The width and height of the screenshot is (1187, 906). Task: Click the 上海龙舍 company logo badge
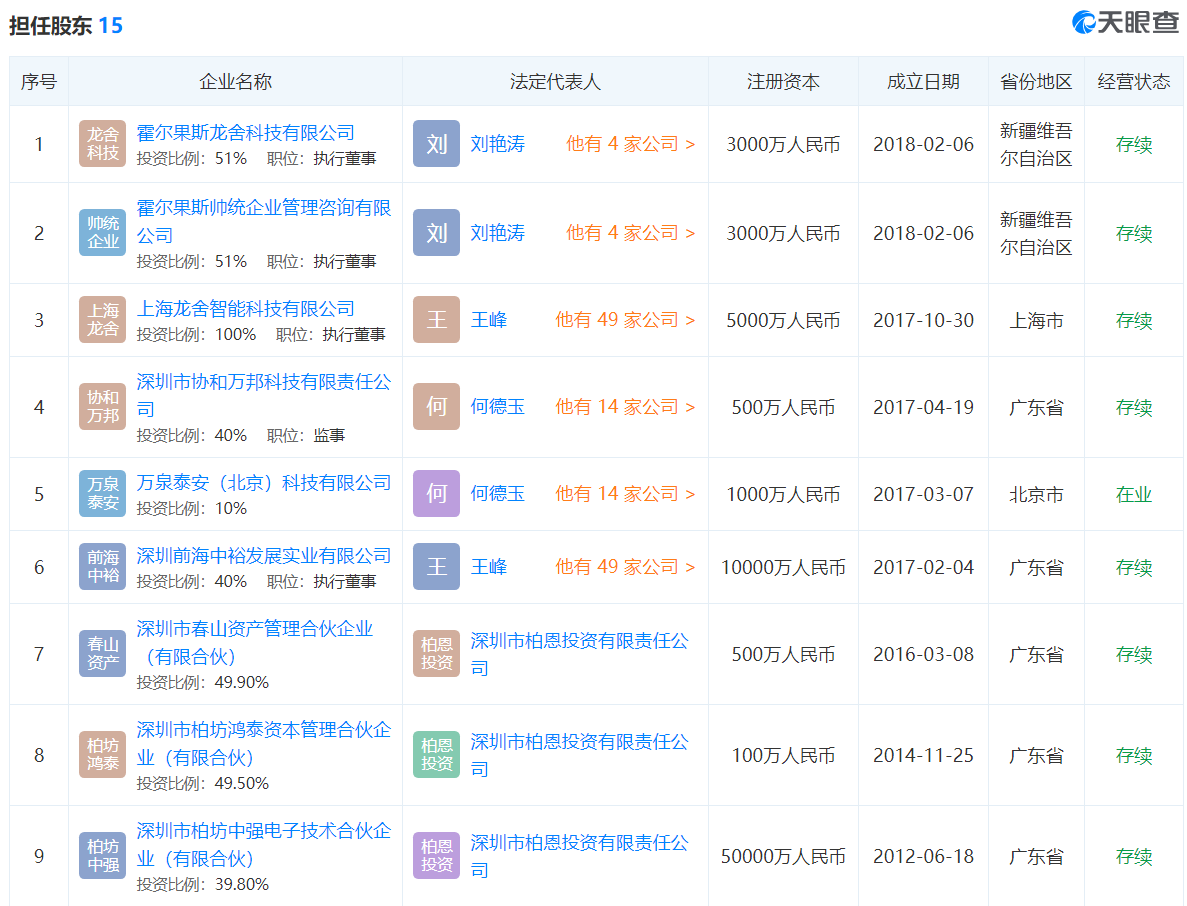(x=102, y=320)
